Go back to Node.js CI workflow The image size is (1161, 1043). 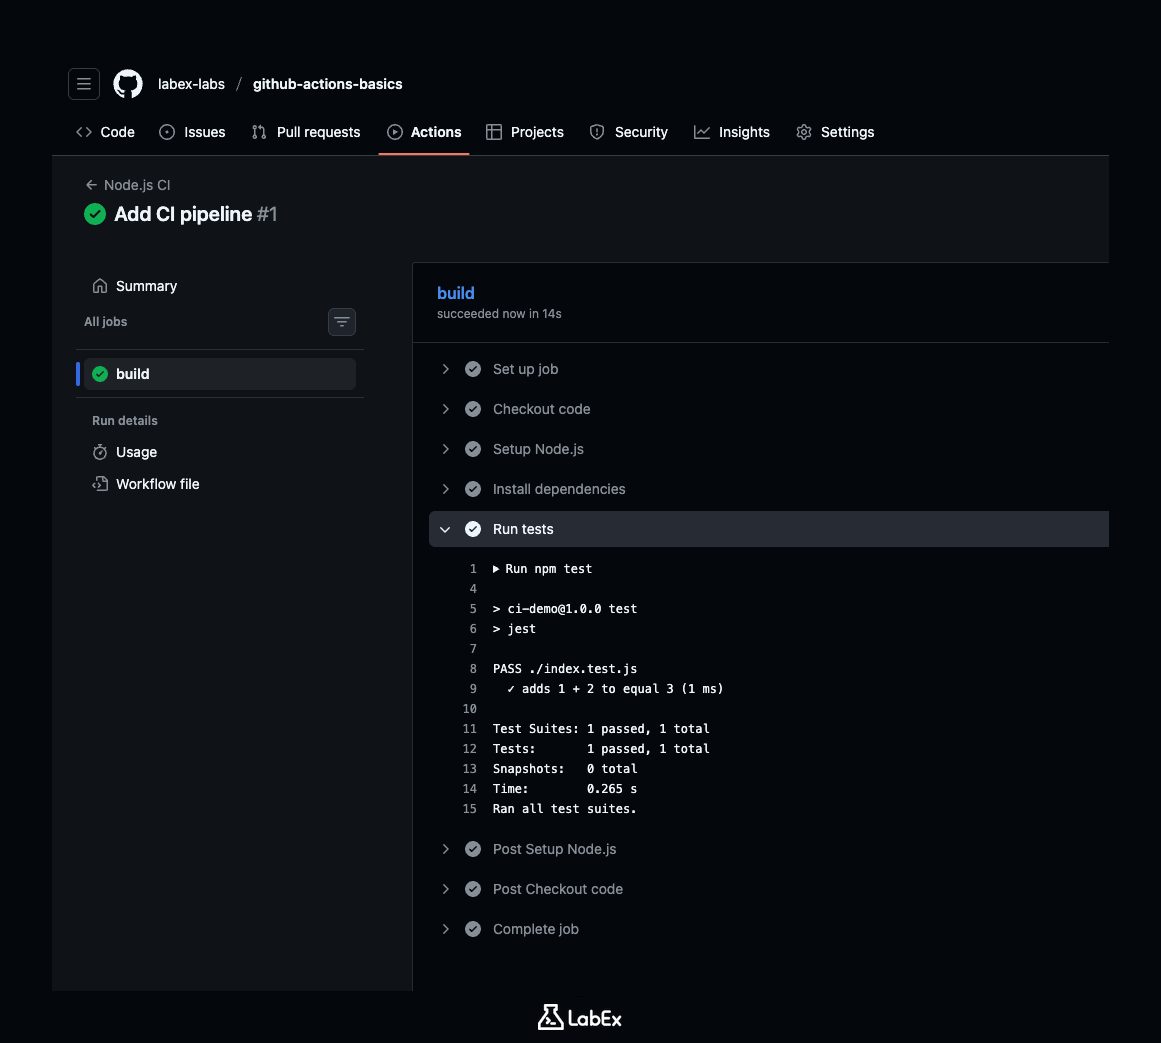point(128,185)
